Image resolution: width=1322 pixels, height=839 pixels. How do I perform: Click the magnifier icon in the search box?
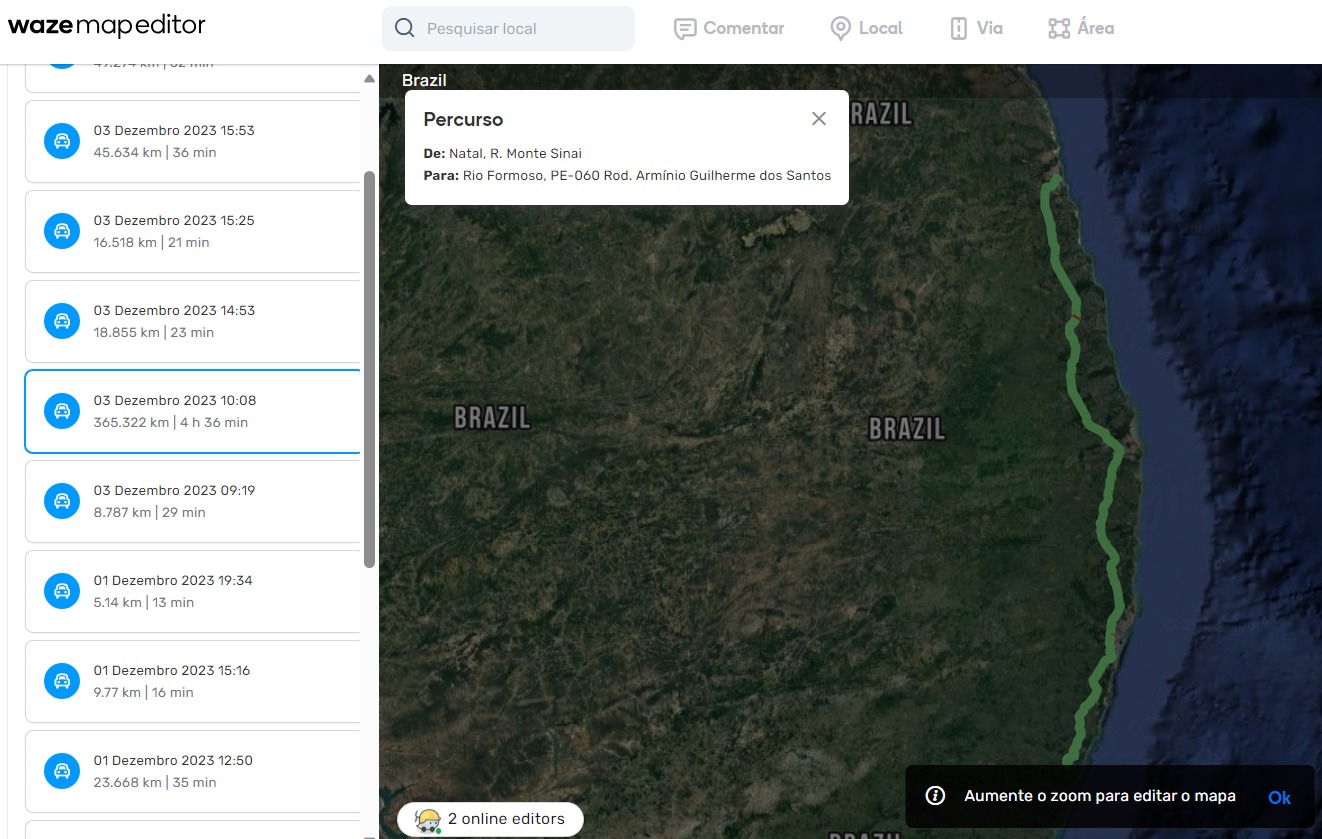point(404,28)
